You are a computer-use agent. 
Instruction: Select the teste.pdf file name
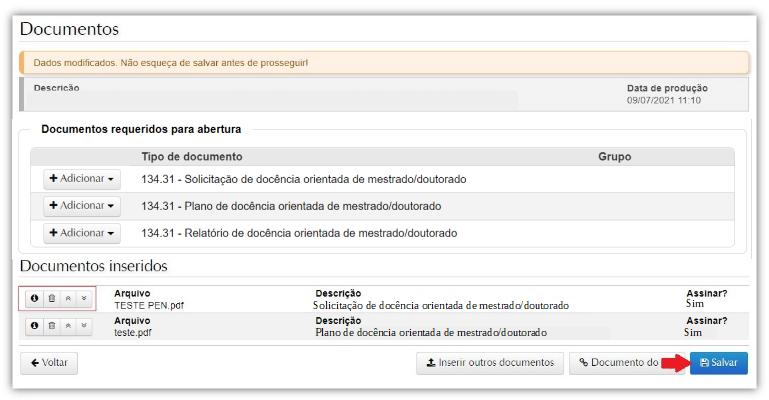(133, 332)
